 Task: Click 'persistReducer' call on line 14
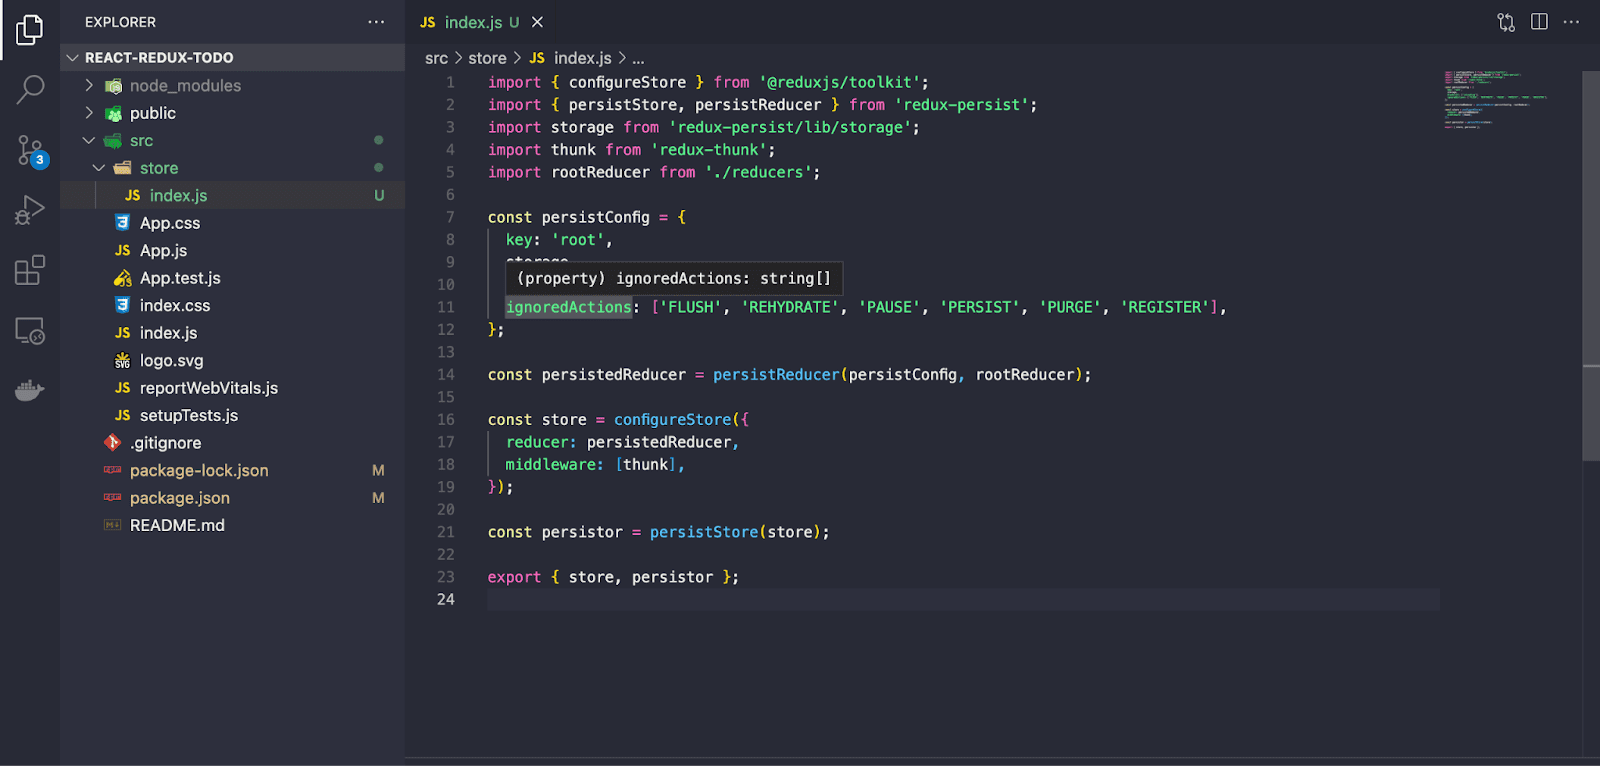(776, 375)
